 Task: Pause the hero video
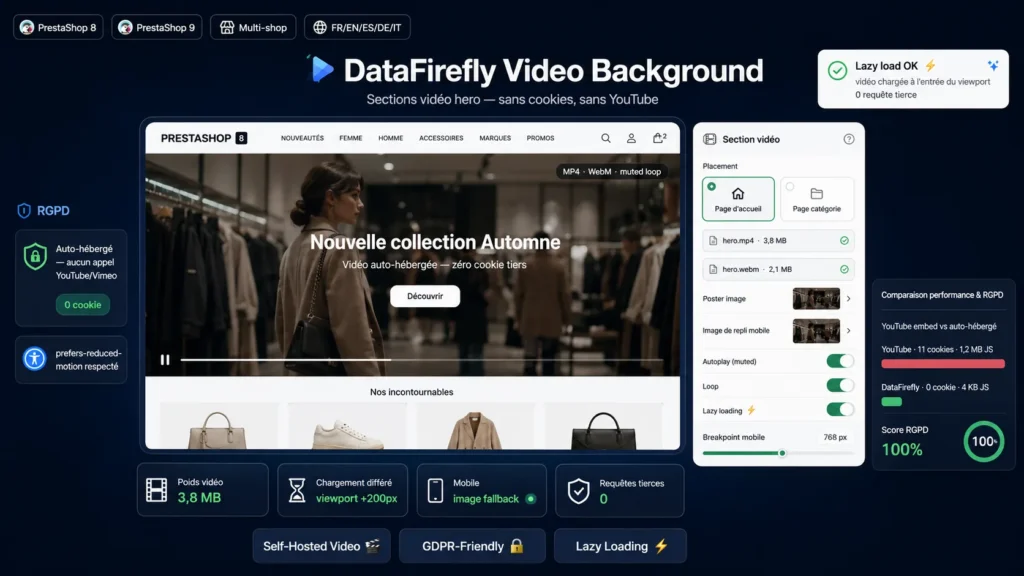point(165,360)
